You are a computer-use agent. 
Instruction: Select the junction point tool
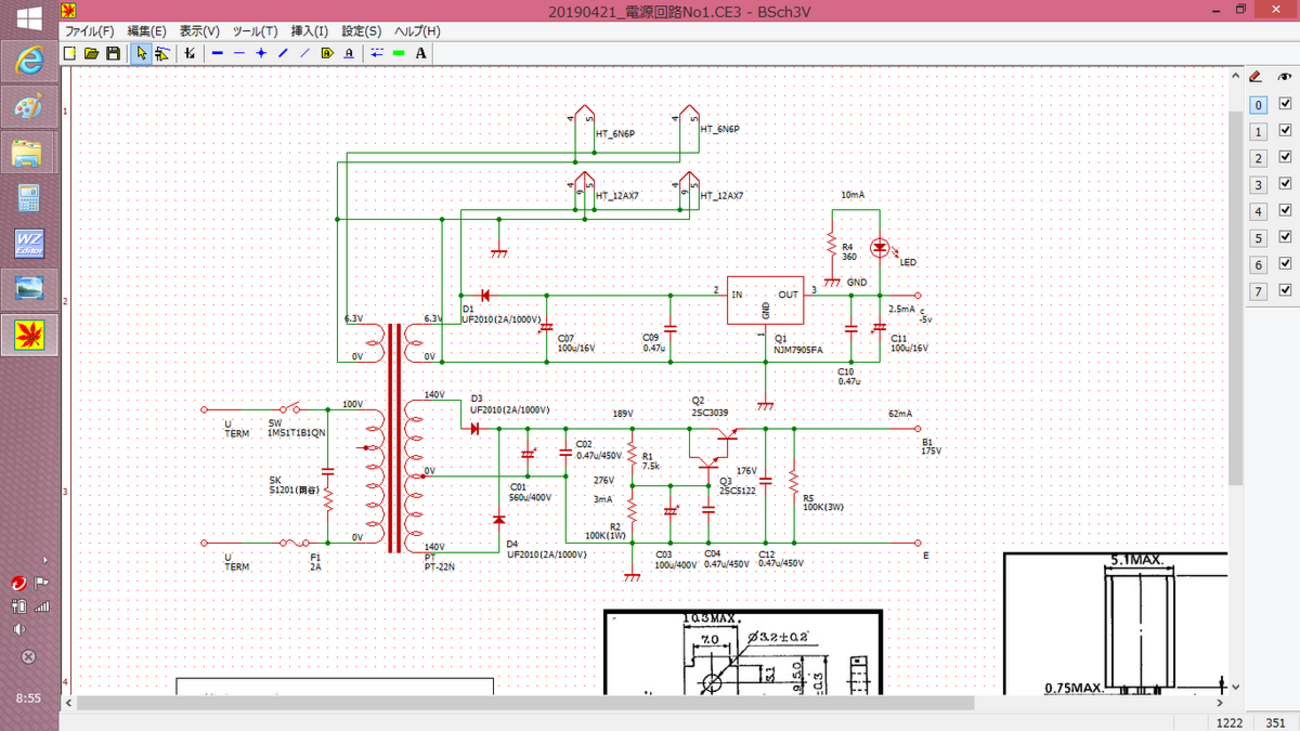[261, 53]
